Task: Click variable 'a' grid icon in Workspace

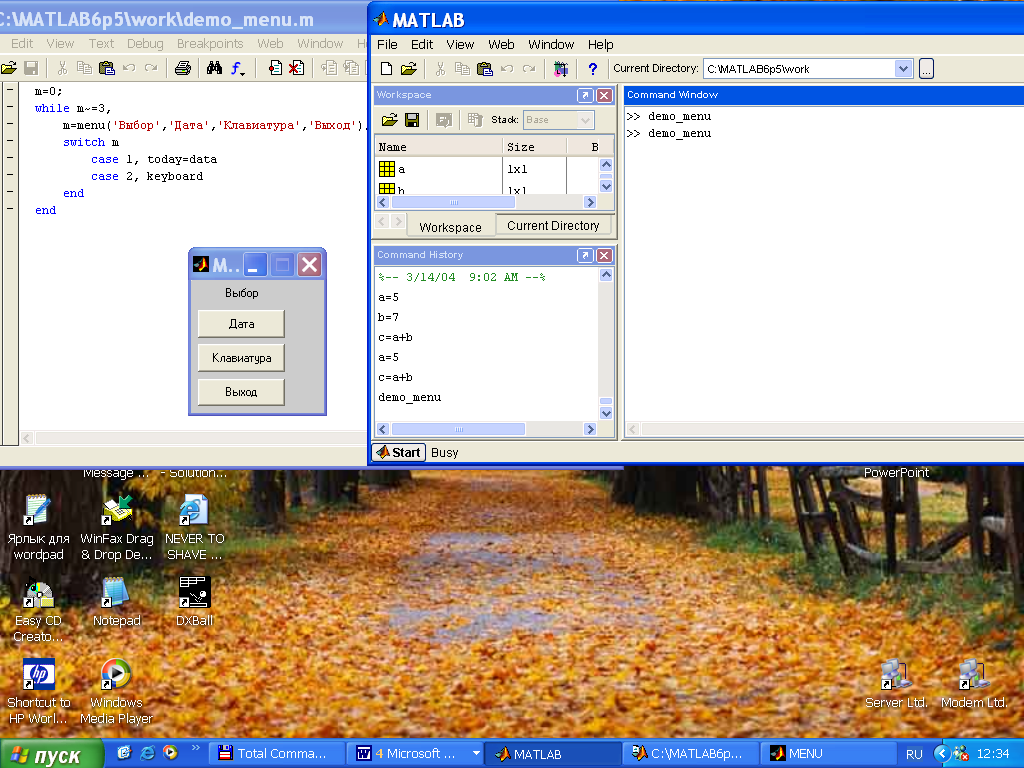Action: click(x=387, y=169)
